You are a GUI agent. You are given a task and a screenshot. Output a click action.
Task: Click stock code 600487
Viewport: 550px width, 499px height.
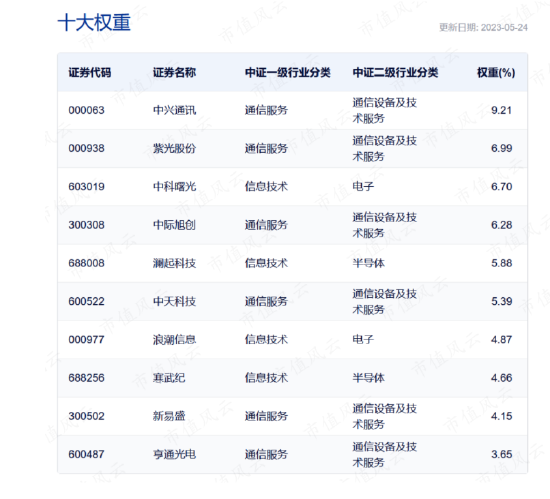pos(87,454)
